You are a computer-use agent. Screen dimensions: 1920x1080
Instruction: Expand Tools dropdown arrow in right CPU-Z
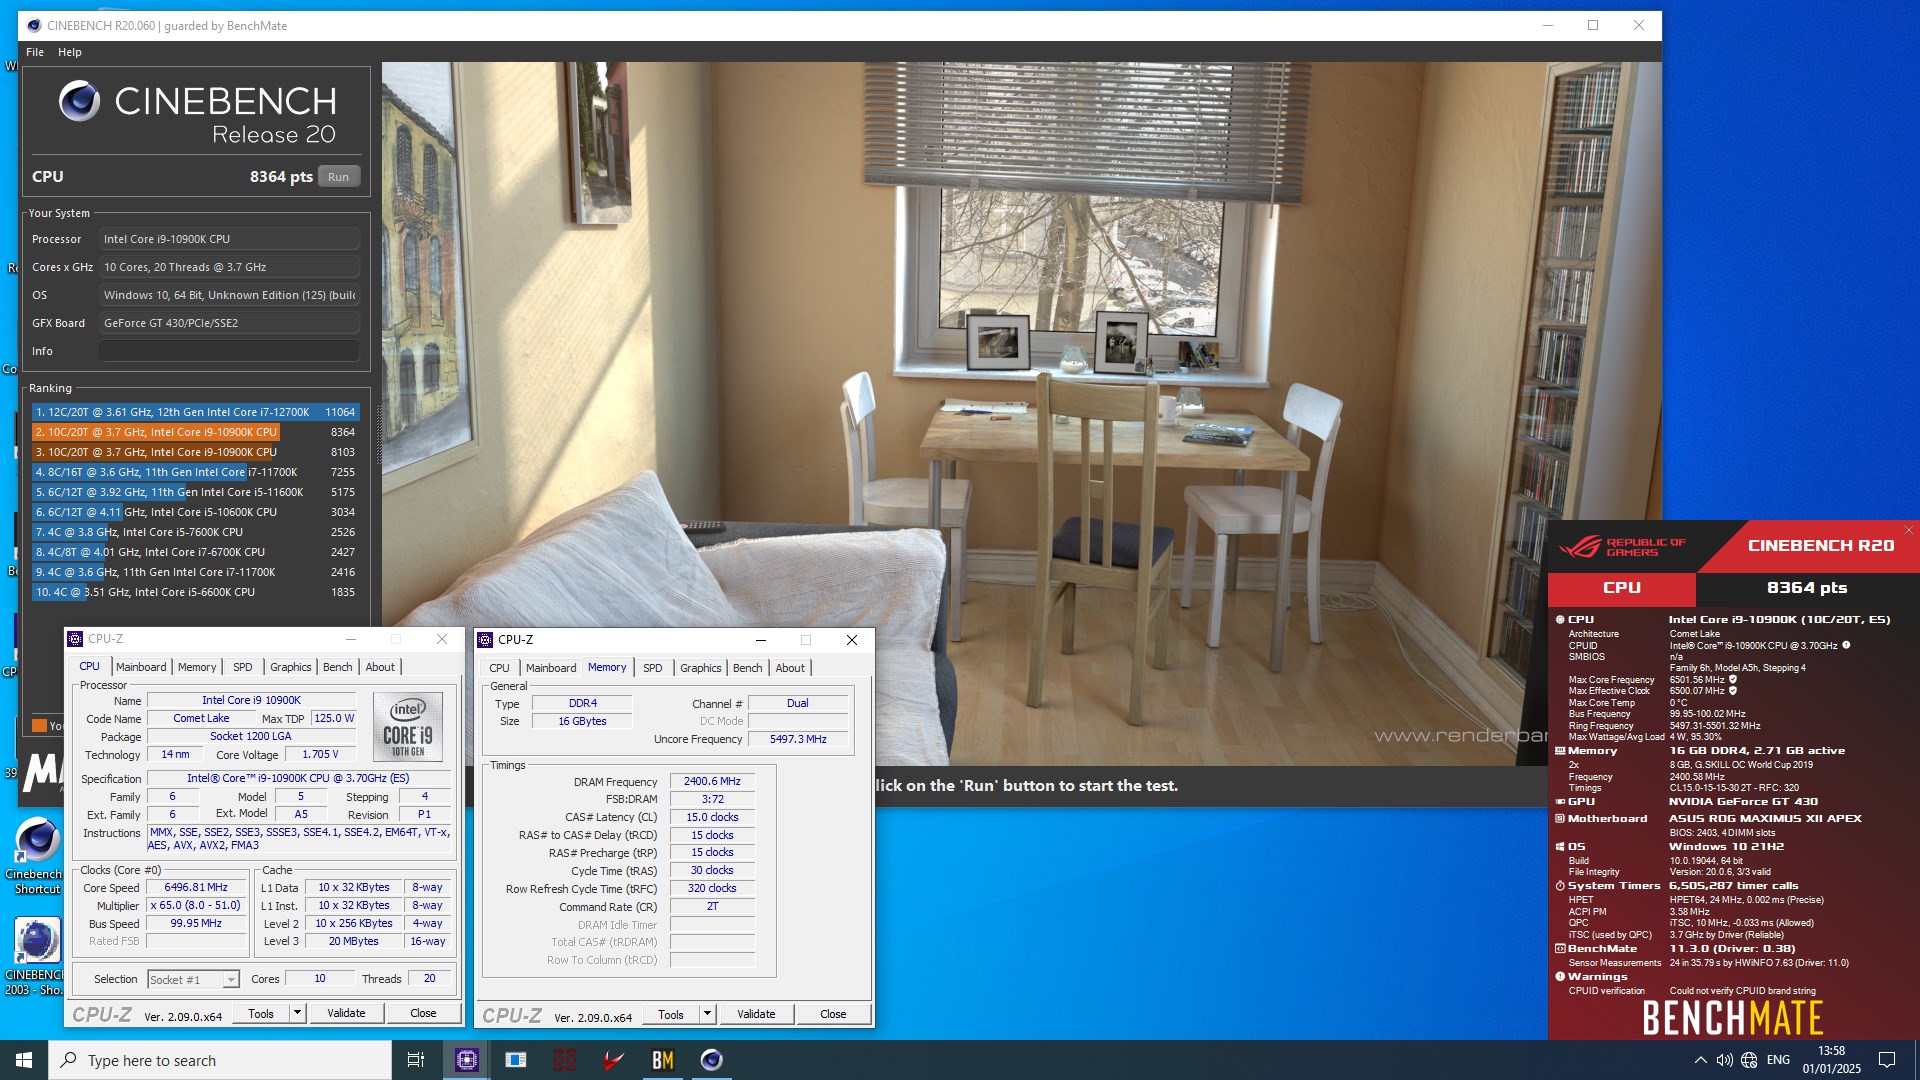(x=707, y=1014)
